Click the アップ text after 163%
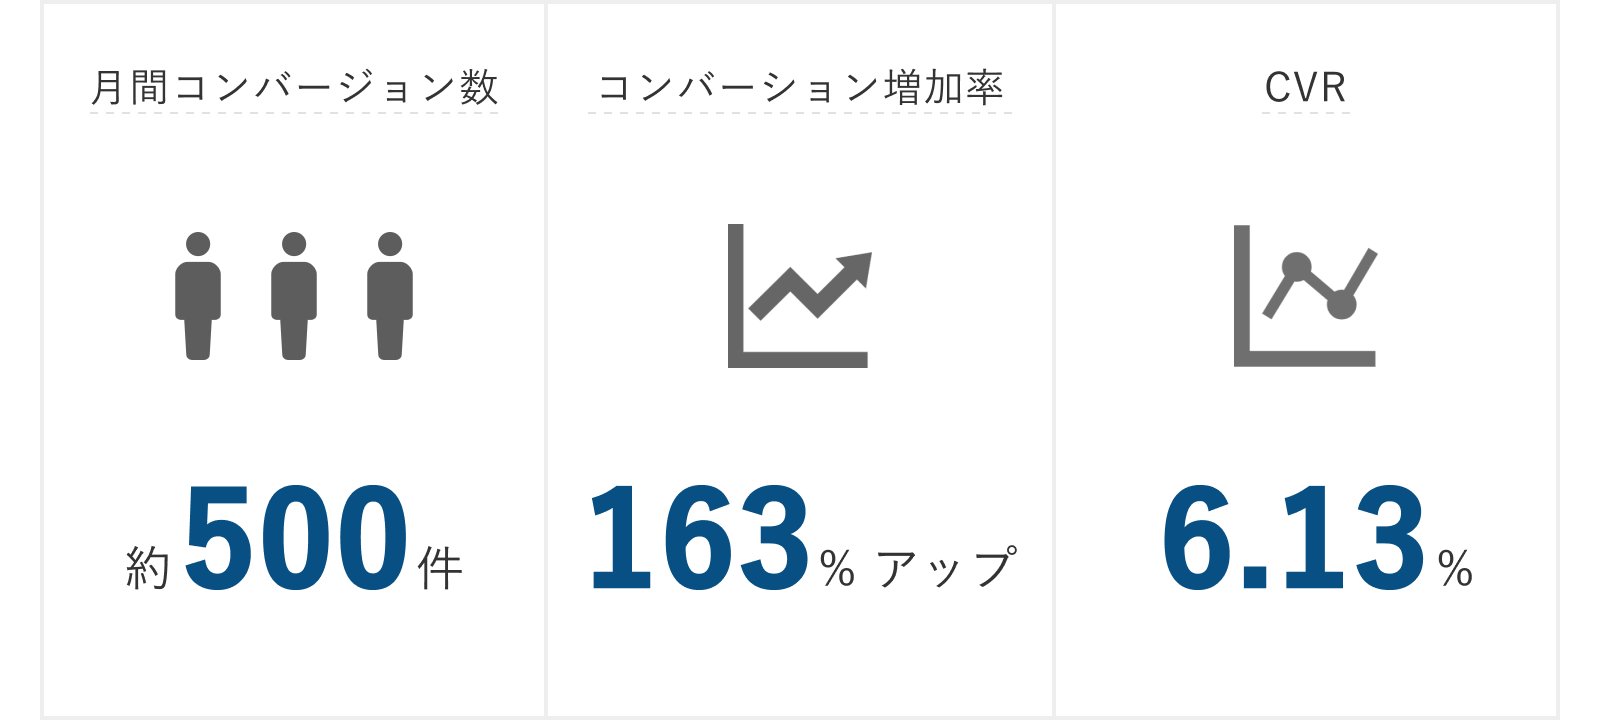Screen dimensions: 1600x720 (947, 567)
